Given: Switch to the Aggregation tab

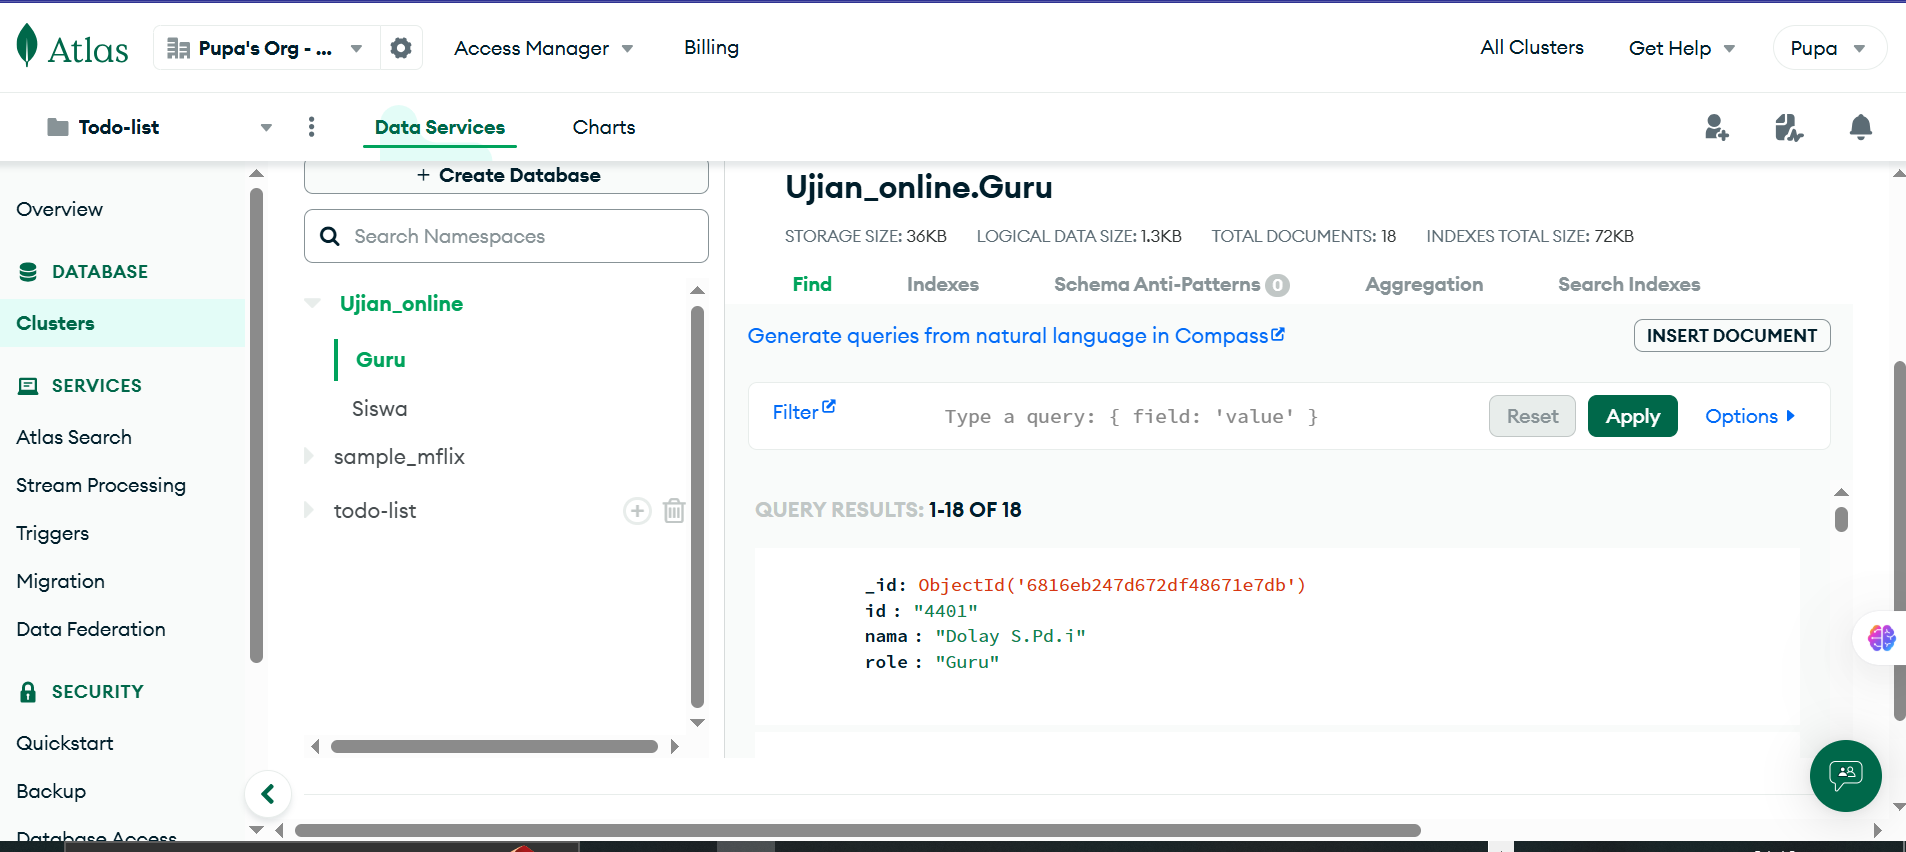Looking at the screenshot, I should pyautogui.click(x=1423, y=284).
